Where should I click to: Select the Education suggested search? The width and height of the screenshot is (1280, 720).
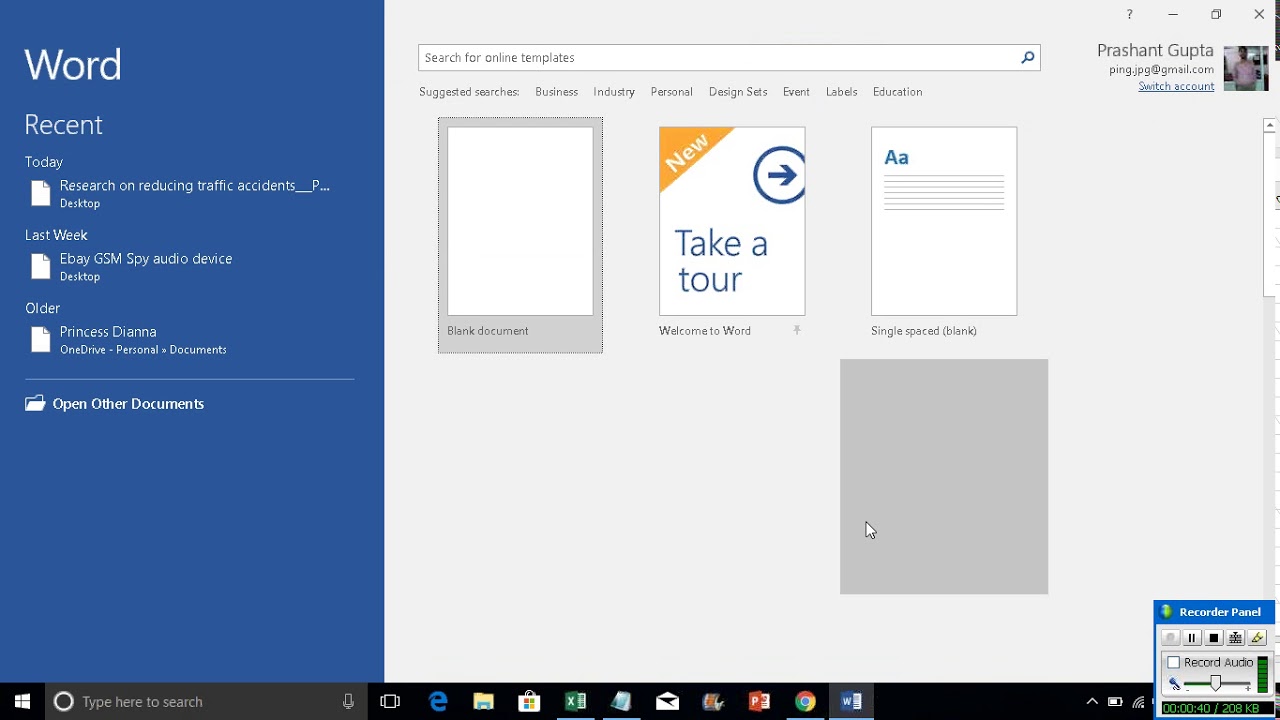tap(897, 92)
